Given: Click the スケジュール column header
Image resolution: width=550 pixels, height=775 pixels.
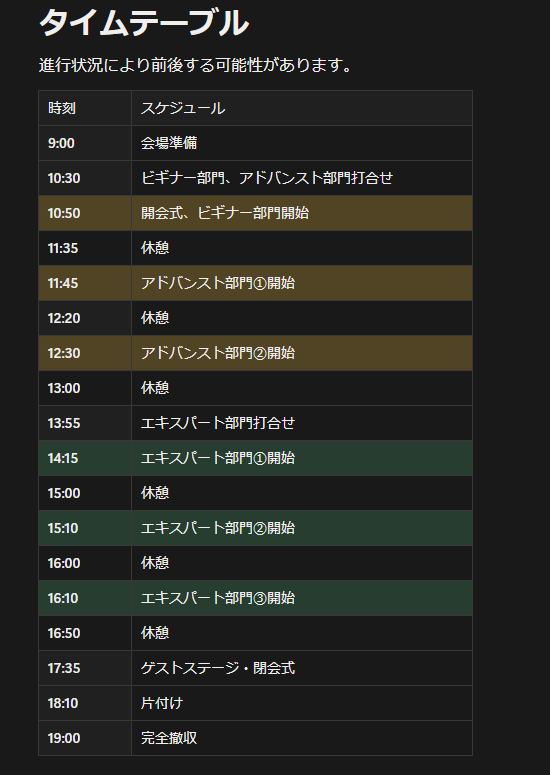Looking at the screenshot, I should [302, 108].
